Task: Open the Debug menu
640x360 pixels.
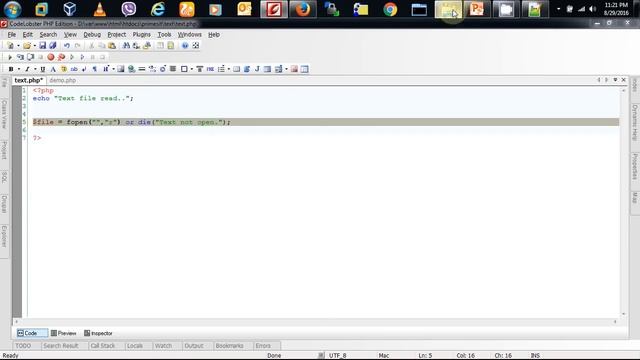Action: tap(92, 35)
